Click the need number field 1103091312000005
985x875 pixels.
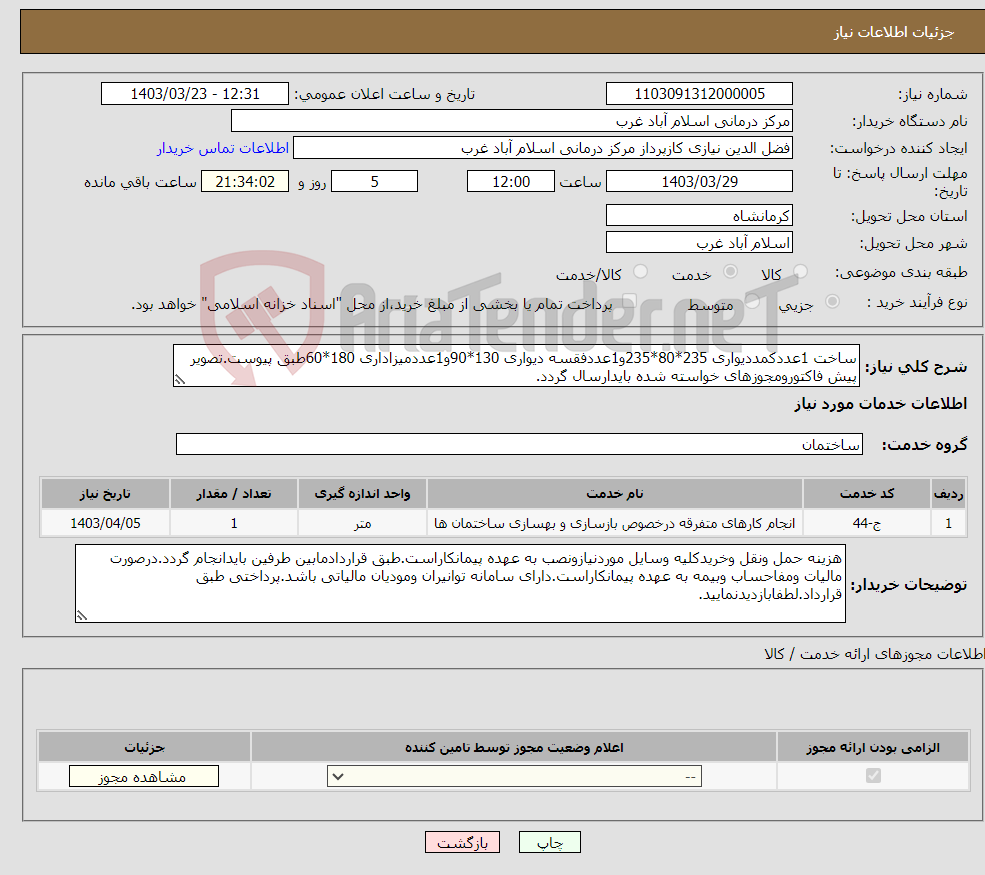699,94
